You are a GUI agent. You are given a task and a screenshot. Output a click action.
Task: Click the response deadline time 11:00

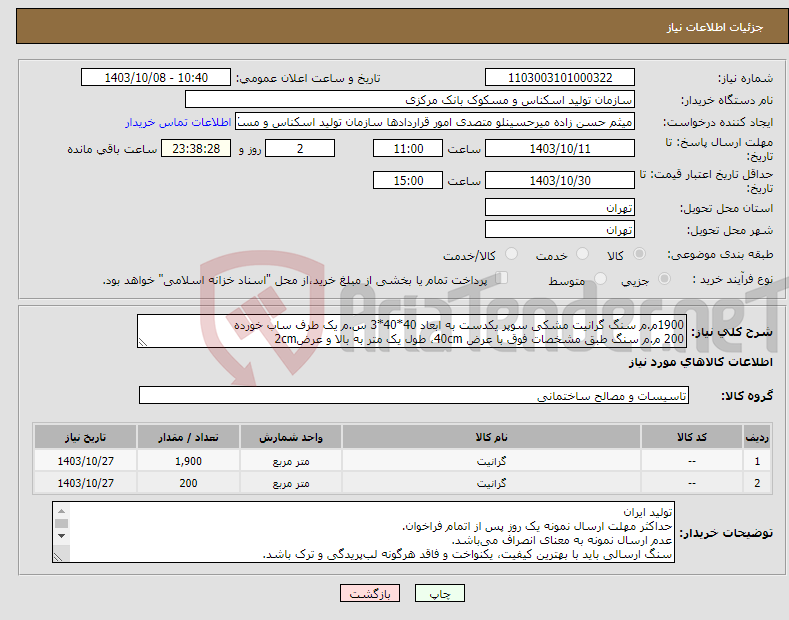pos(408,148)
